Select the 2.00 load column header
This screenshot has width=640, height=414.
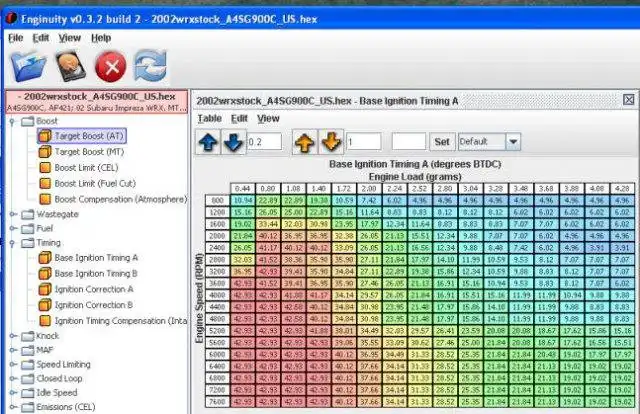[x=369, y=189]
